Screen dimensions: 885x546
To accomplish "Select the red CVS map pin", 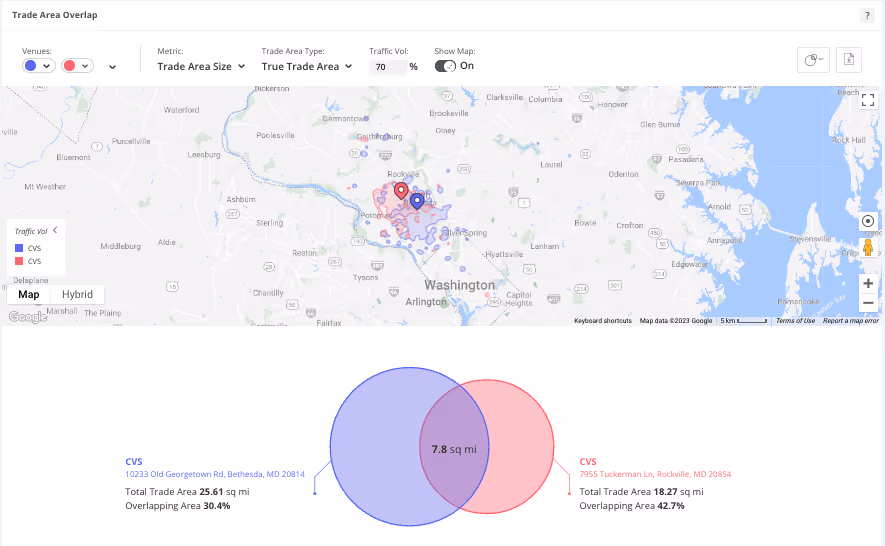I will [x=401, y=190].
